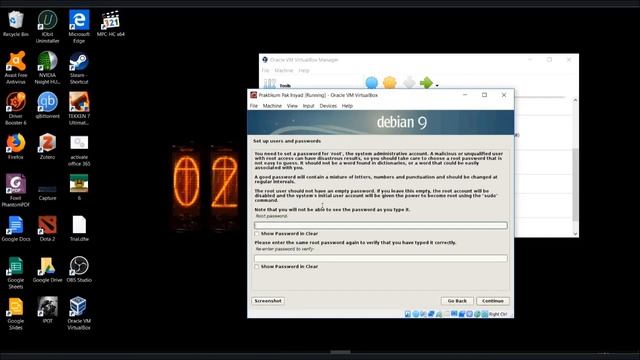Click the orange Settings gear in VirtualBox Manager
Viewport: 640px width, 360px height.
pyautogui.click(x=390, y=82)
